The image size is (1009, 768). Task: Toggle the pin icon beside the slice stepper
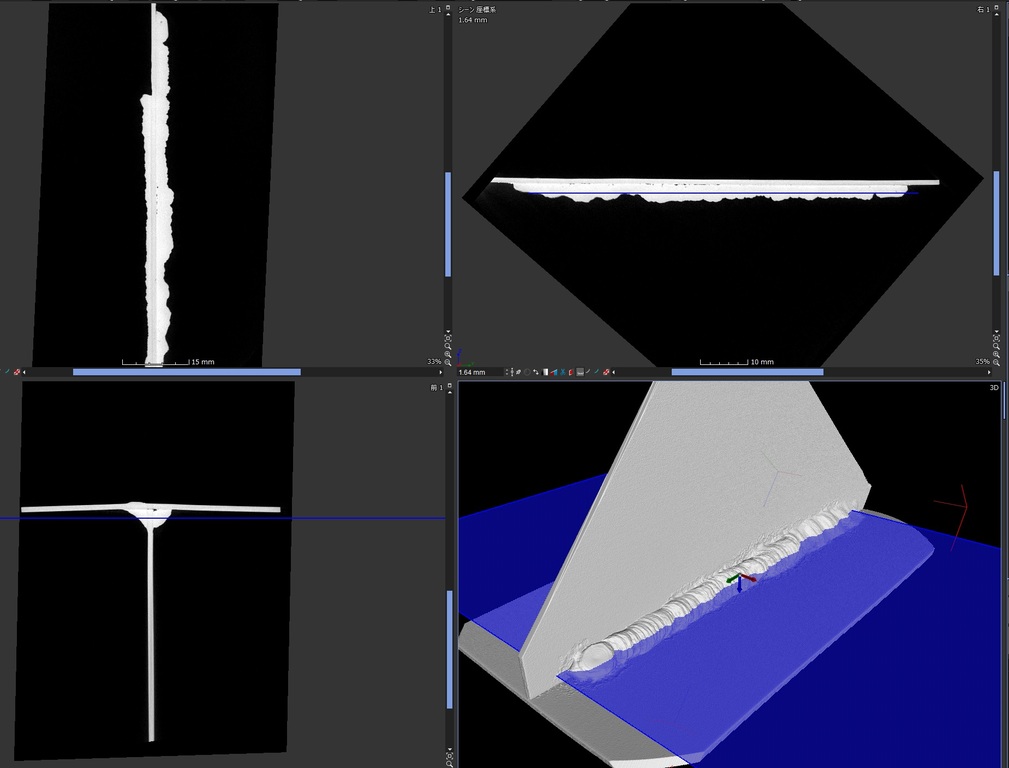517,372
